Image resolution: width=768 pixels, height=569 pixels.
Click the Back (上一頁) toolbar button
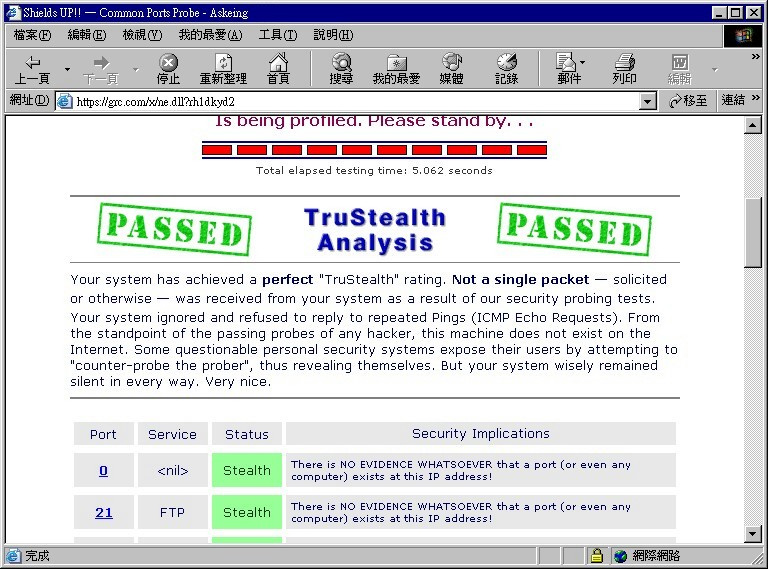32,70
